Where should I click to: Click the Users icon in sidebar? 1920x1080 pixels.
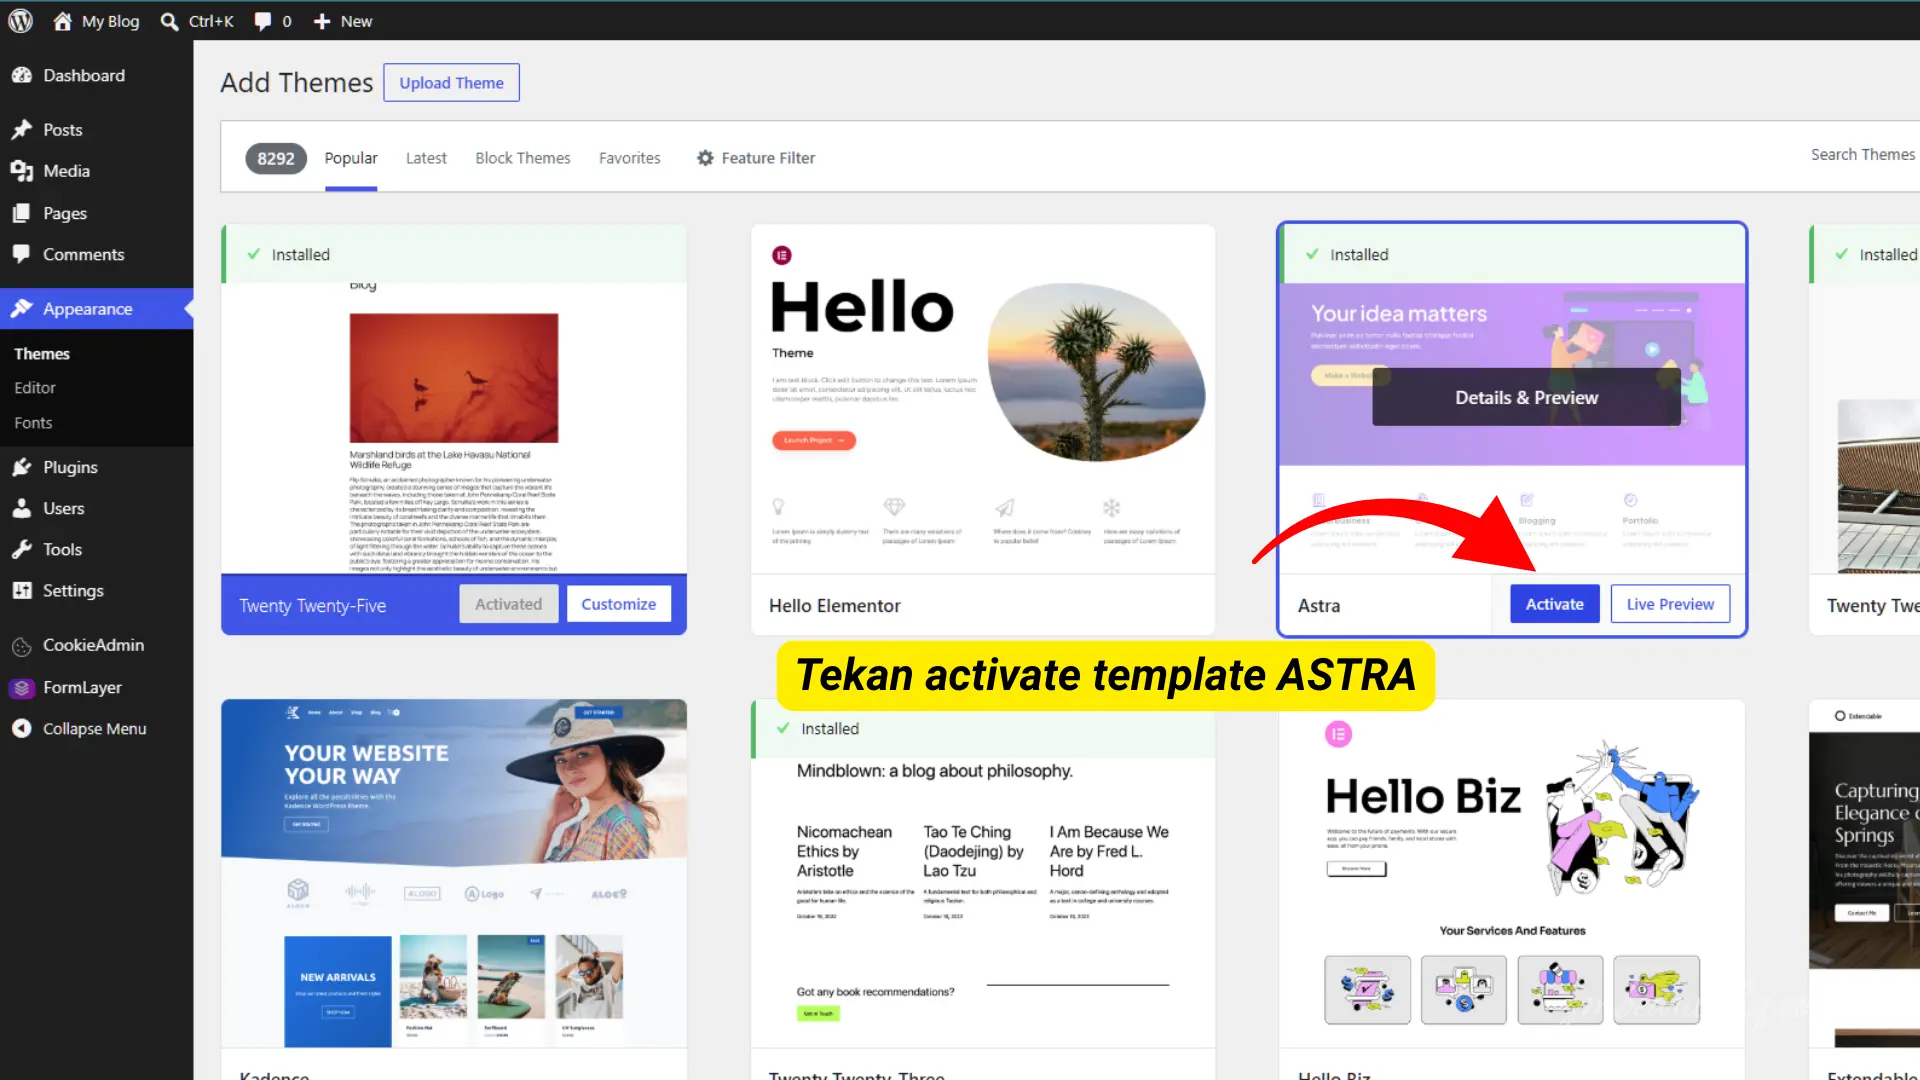22,508
